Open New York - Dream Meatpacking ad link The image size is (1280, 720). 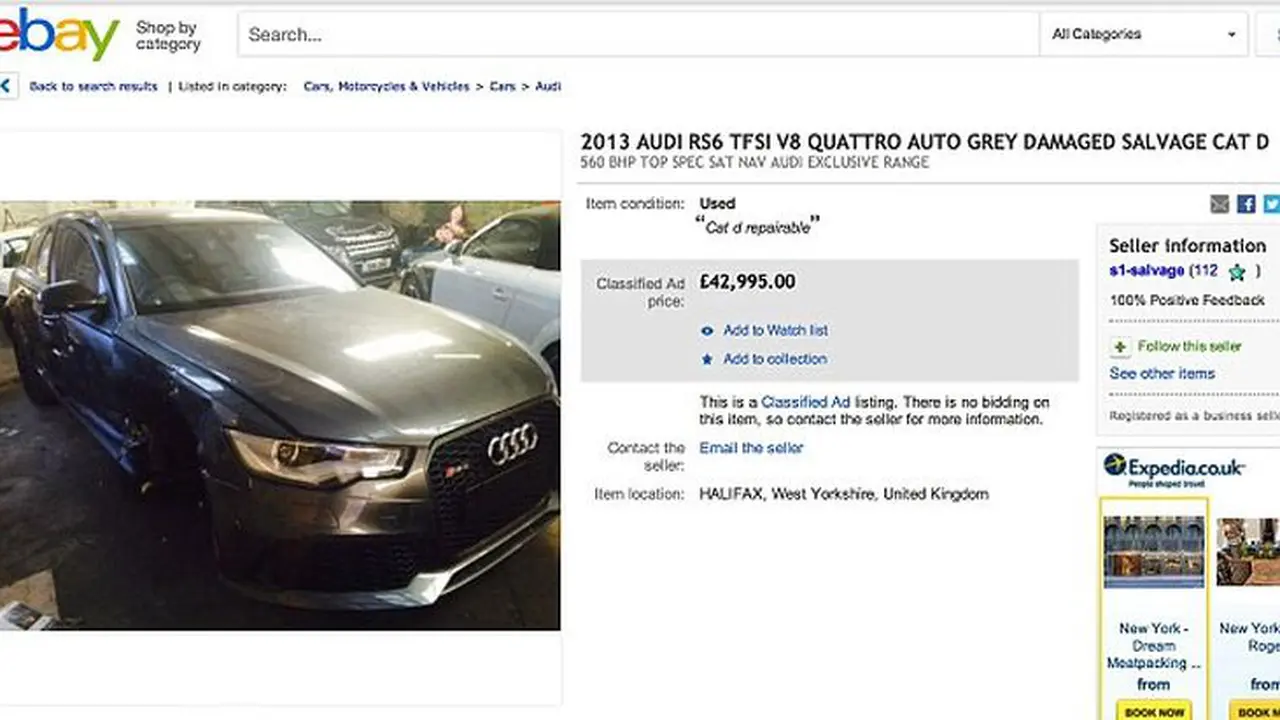tap(1154, 646)
